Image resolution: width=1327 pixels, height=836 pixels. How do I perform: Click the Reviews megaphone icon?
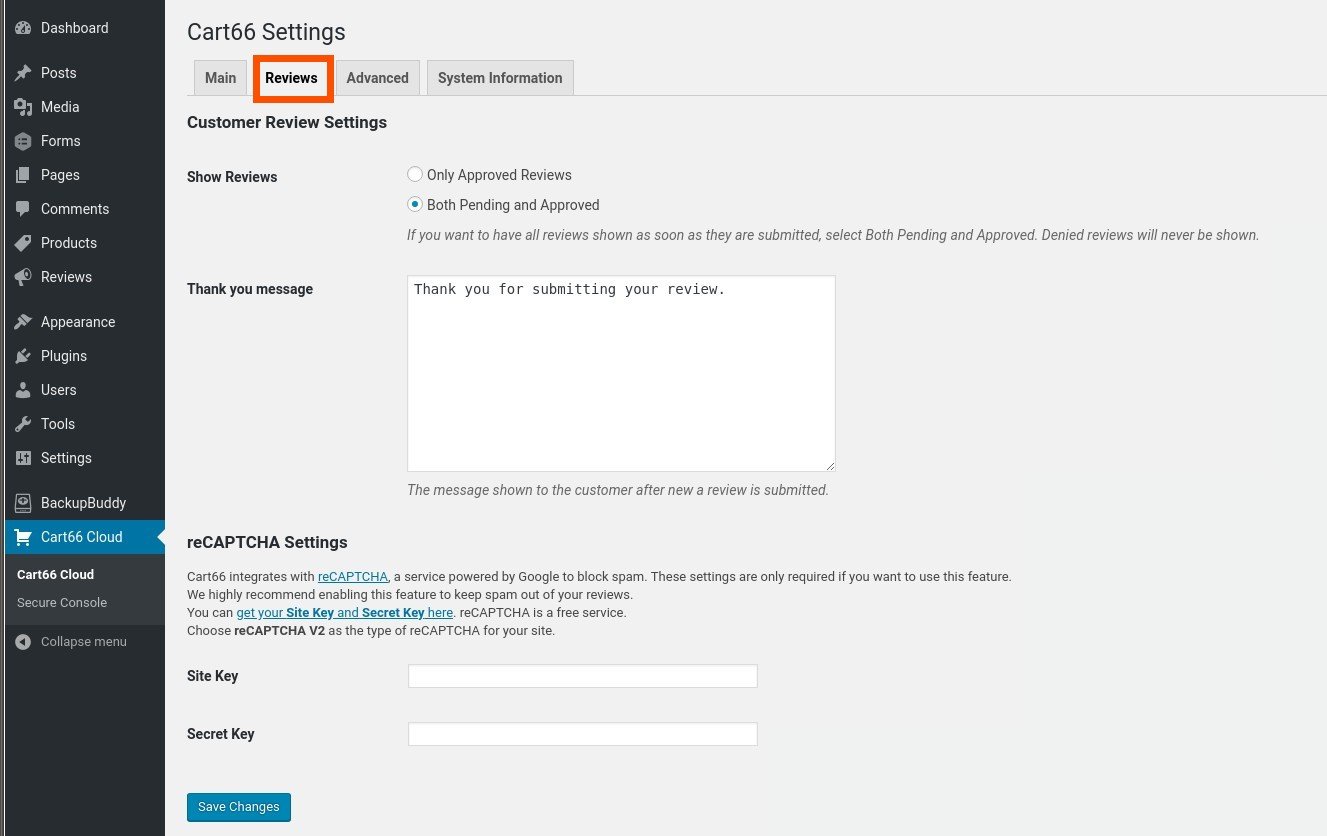click(x=23, y=277)
